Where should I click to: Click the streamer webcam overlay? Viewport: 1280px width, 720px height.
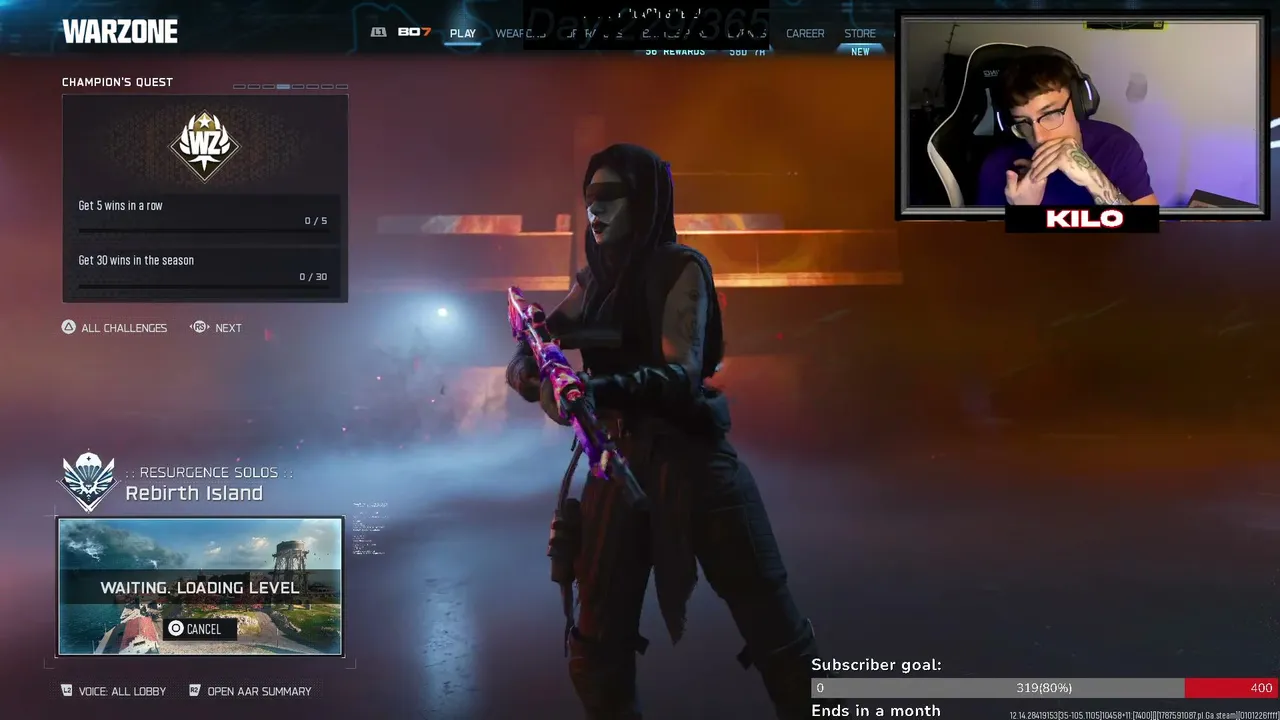coord(1081,113)
